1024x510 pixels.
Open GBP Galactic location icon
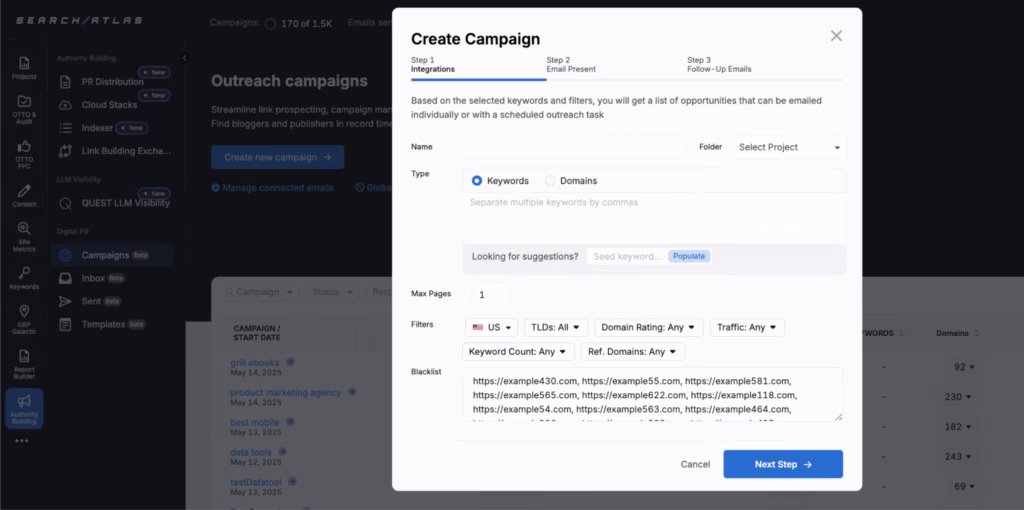[x=24, y=318]
